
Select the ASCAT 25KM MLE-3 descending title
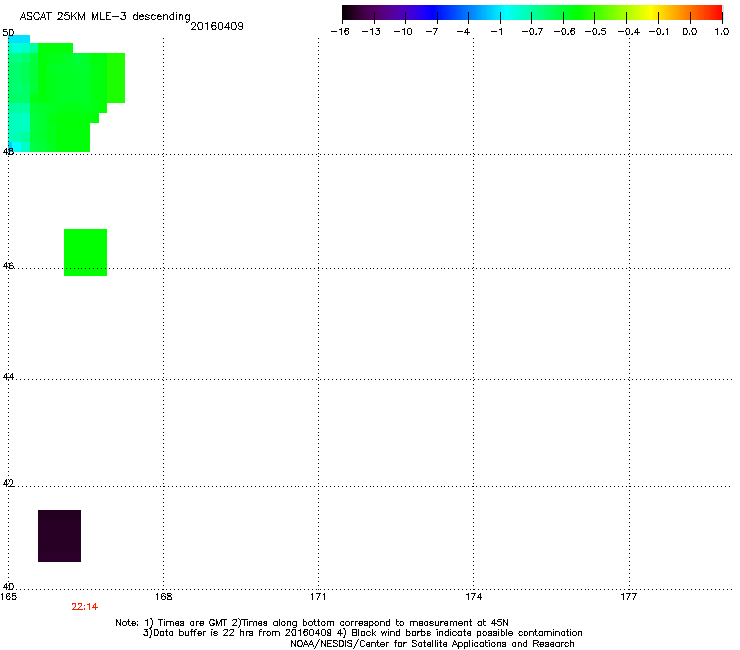point(105,16)
